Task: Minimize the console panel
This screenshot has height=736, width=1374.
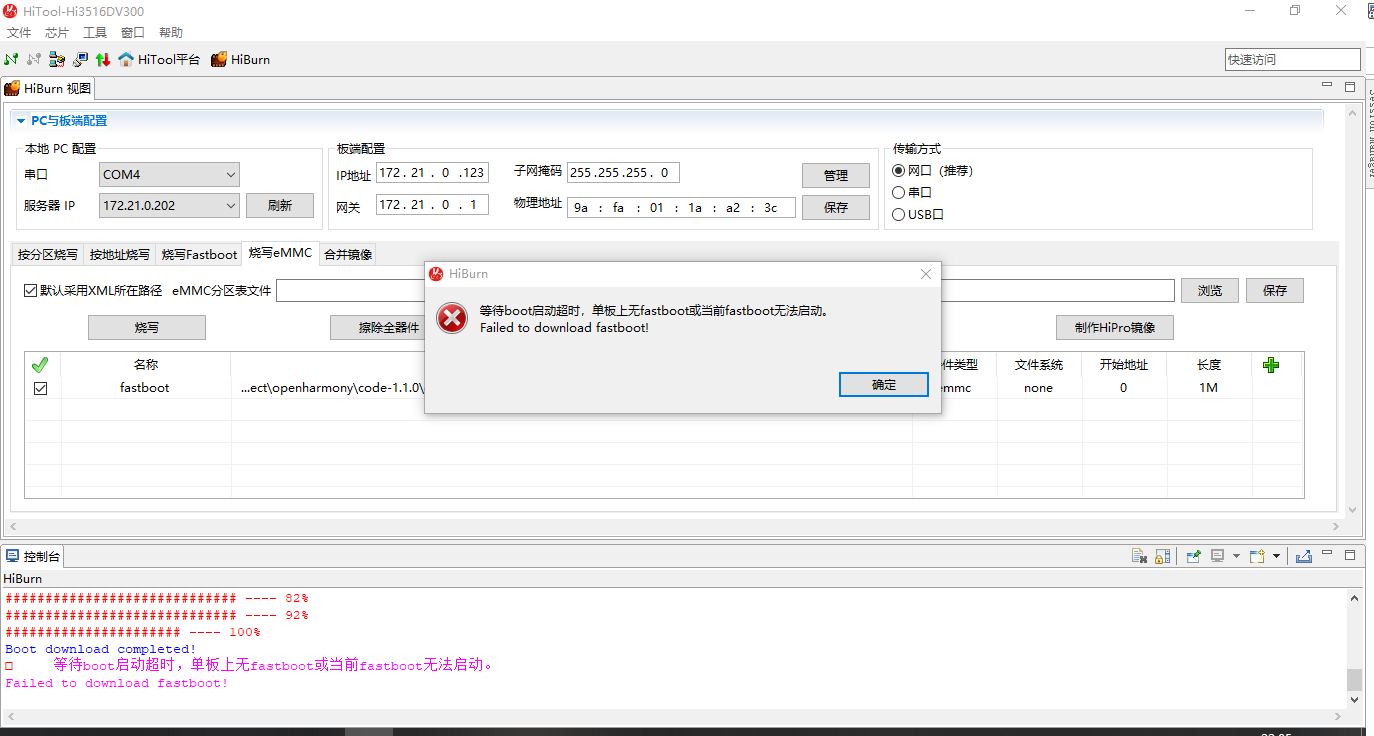Action: click(x=1328, y=554)
